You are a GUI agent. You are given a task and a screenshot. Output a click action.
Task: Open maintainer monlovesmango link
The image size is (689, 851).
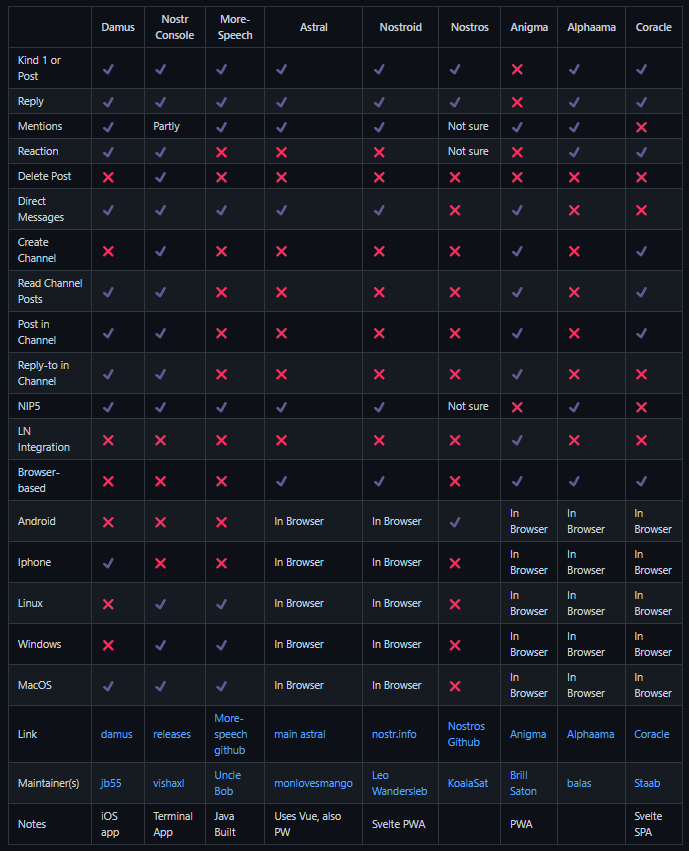coord(313,783)
